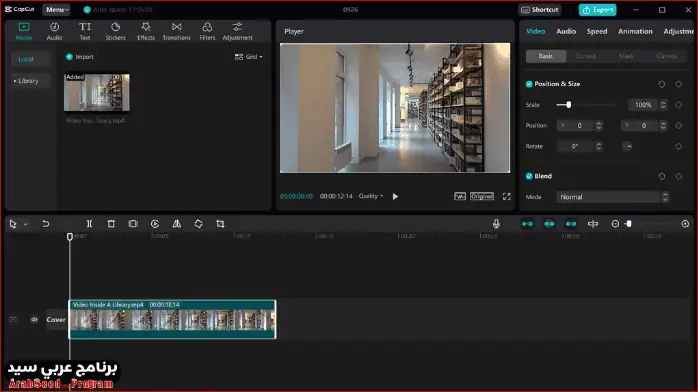Switch to the Audio properties tab
The image size is (698, 392).
tap(566, 31)
